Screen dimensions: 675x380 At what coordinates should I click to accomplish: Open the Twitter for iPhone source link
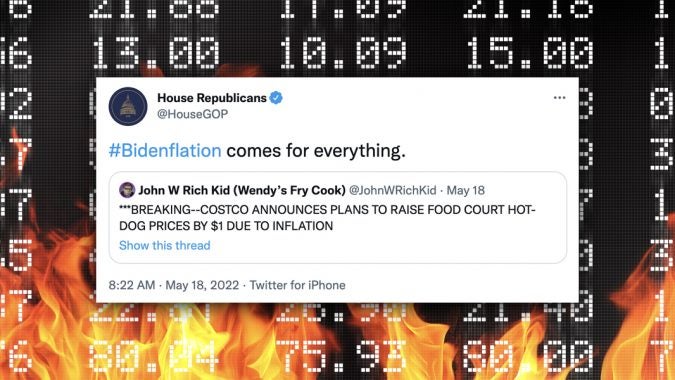pos(297,285)
